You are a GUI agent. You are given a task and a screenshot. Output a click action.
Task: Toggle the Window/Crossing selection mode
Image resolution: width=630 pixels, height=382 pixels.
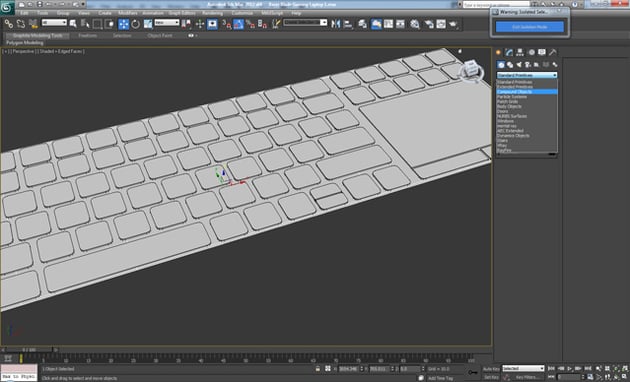pyautogui.click(x=109, y=24)
